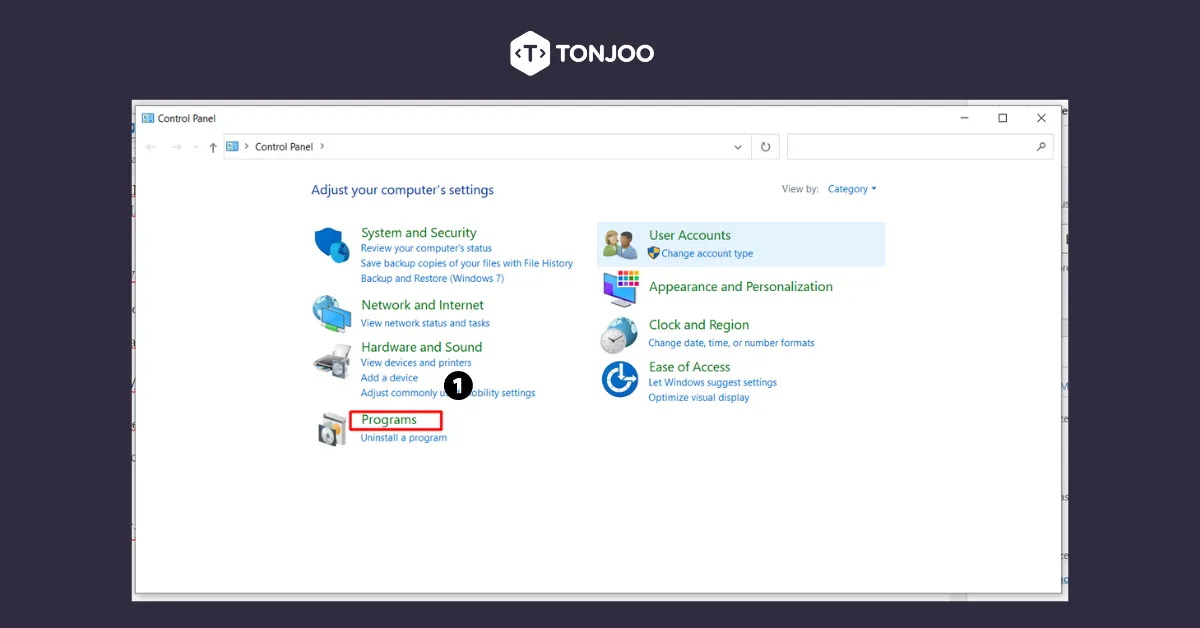The width and height of the screenshot is (1200, 628).
Task: Click the refresh button in the address bar
Action: (765, 146)
